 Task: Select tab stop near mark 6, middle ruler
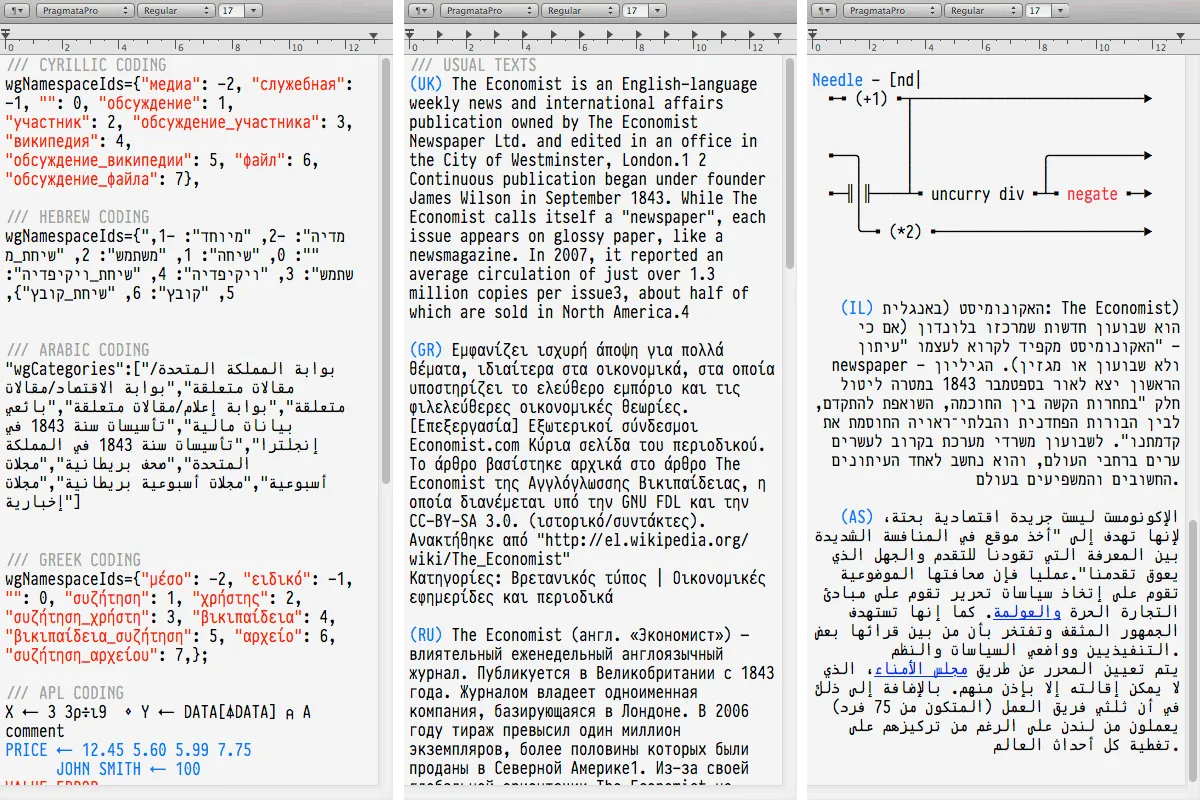point(582,35)
